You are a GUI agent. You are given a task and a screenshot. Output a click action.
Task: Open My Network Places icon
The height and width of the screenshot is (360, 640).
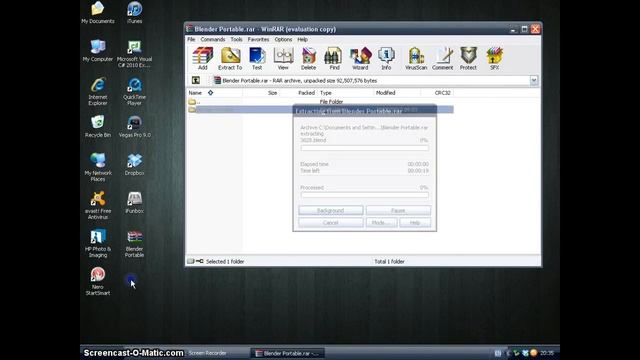tap(98, 167)
